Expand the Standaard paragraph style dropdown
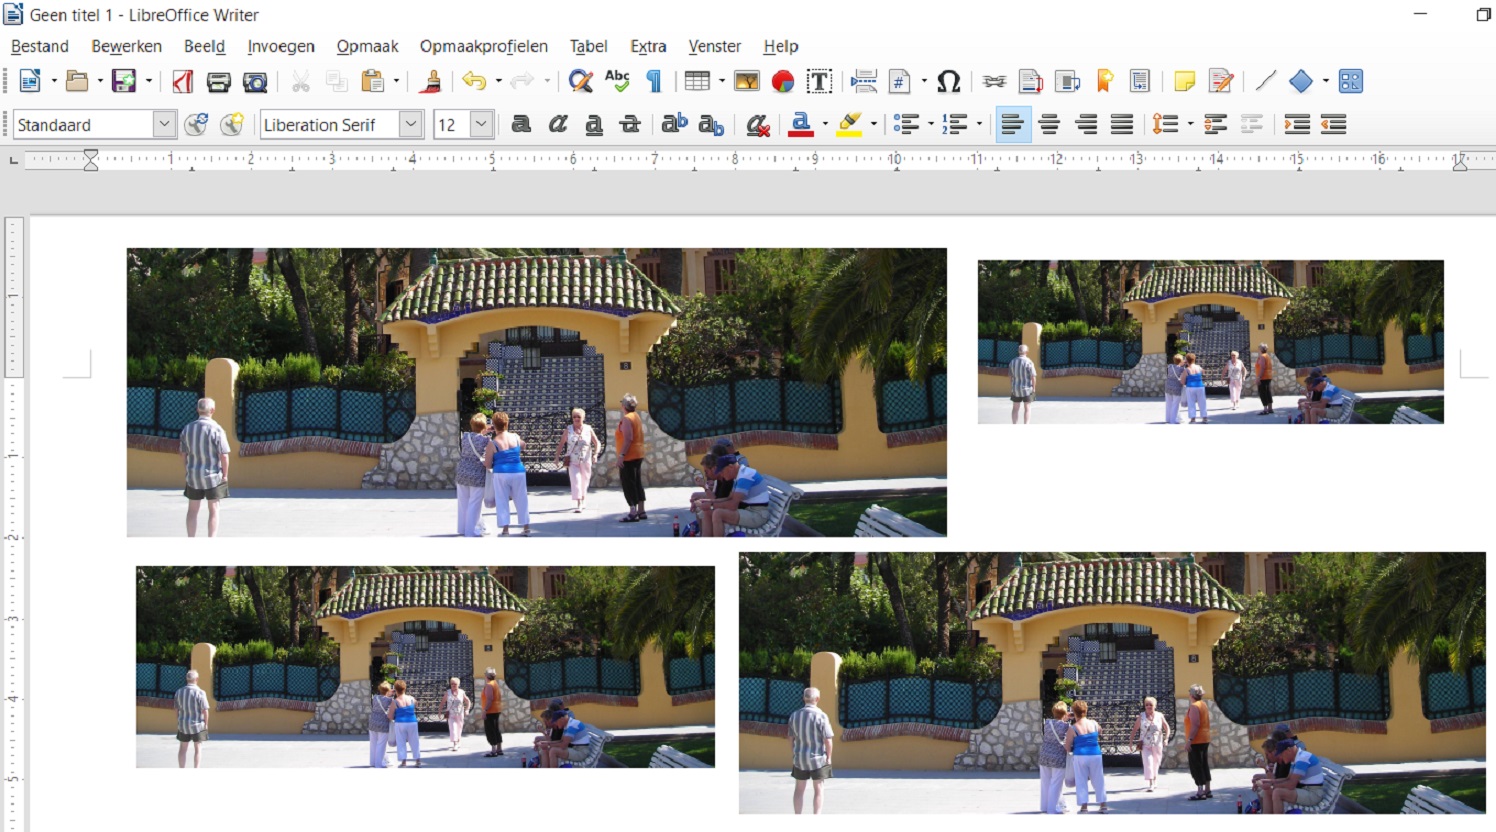 164,125
